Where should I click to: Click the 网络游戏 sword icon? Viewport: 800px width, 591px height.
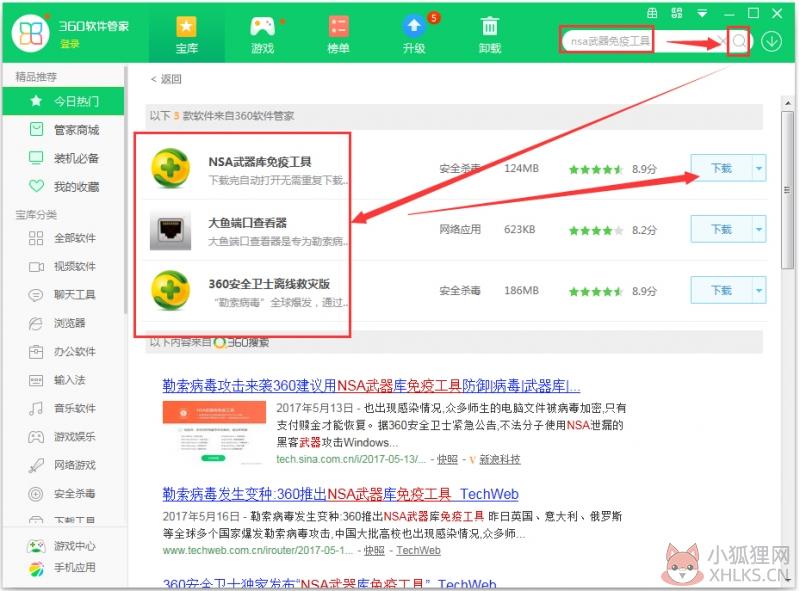36,465
